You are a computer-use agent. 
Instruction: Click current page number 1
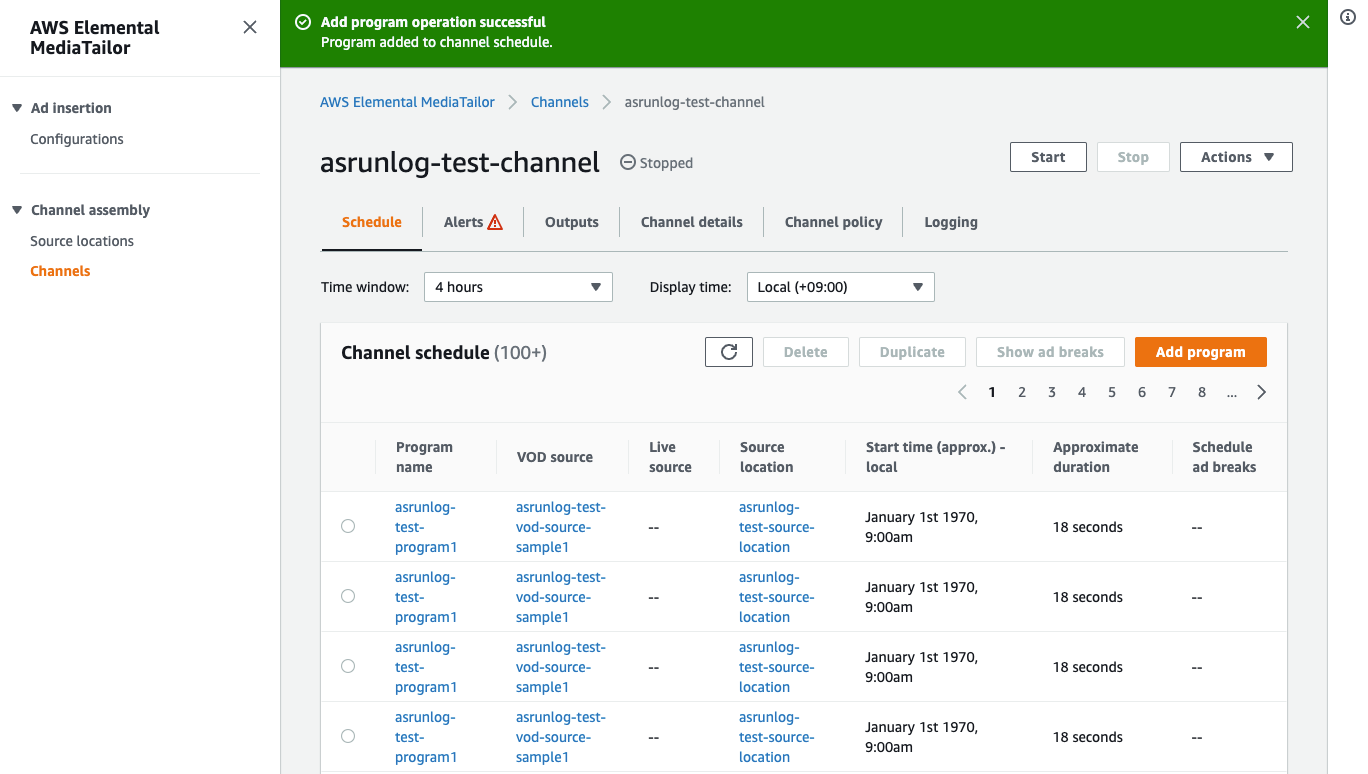tap(992, 392)
